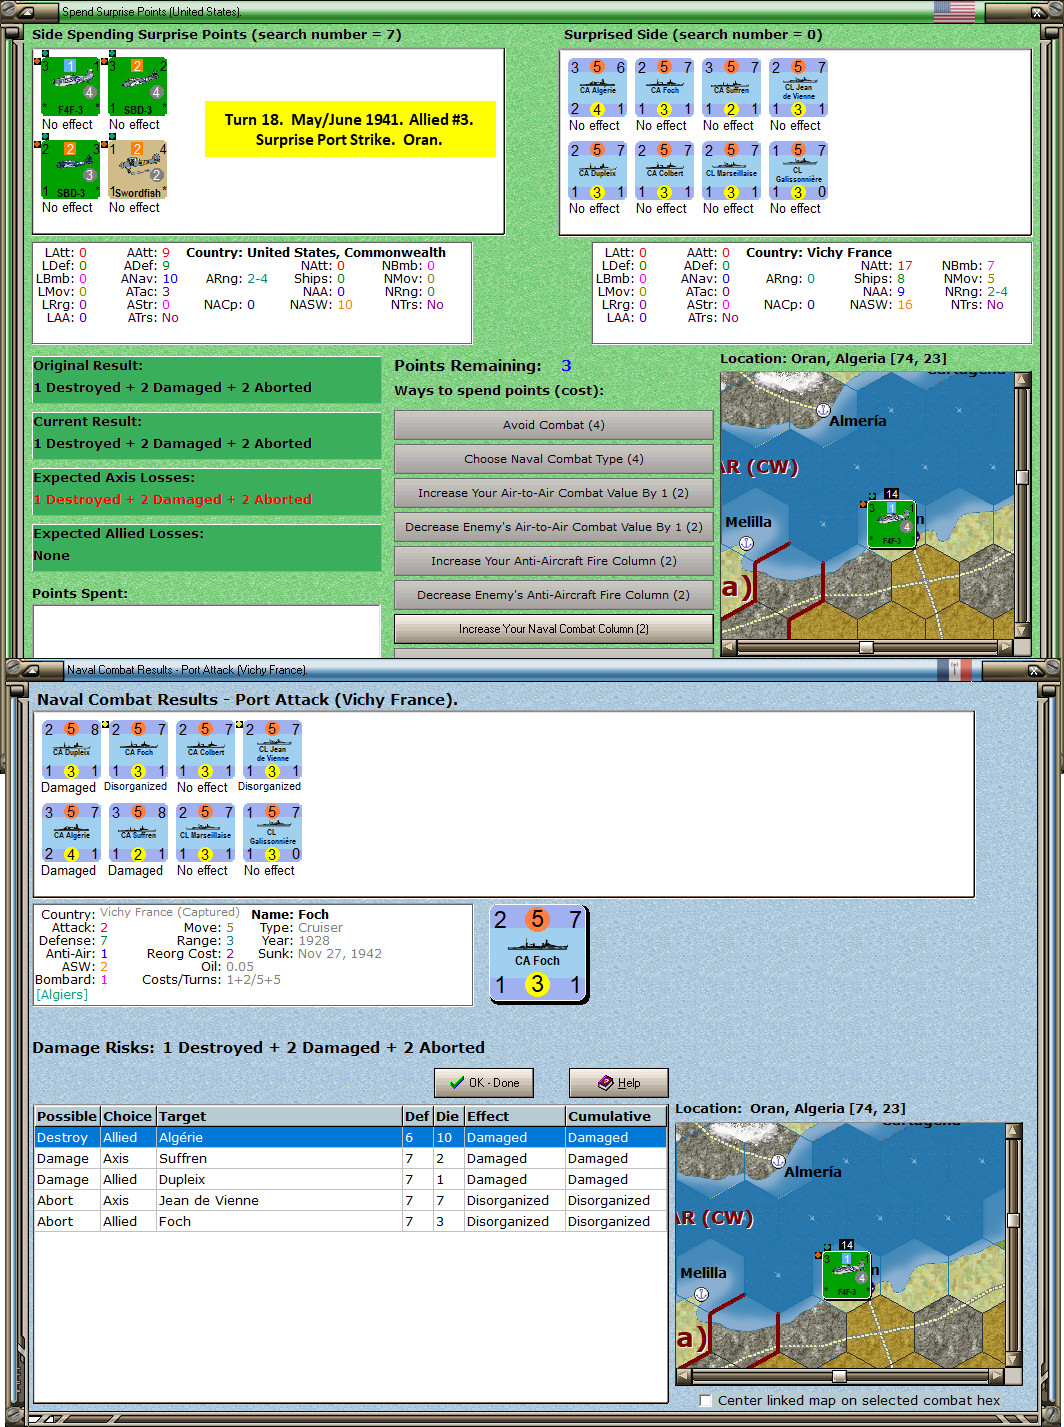This screenshot has width=1064, height=1427.
Task: Pick CA Foch counter on the Surprised Side
Action: (x=664, y=88)
